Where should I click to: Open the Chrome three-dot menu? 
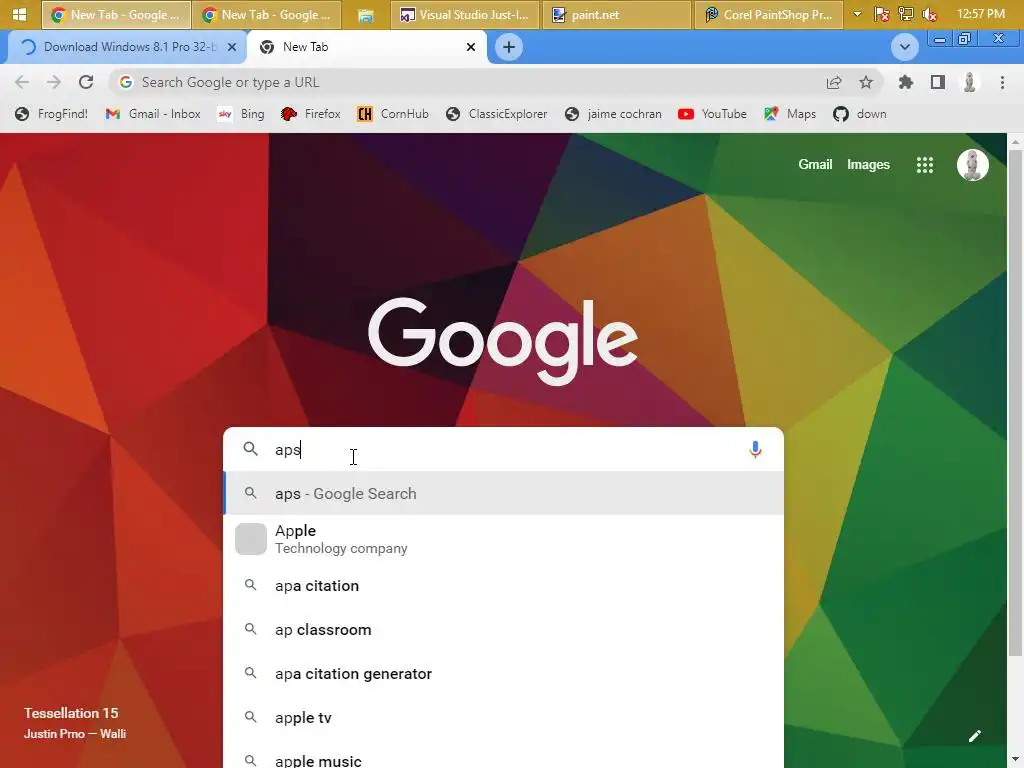coord(1002,82)
